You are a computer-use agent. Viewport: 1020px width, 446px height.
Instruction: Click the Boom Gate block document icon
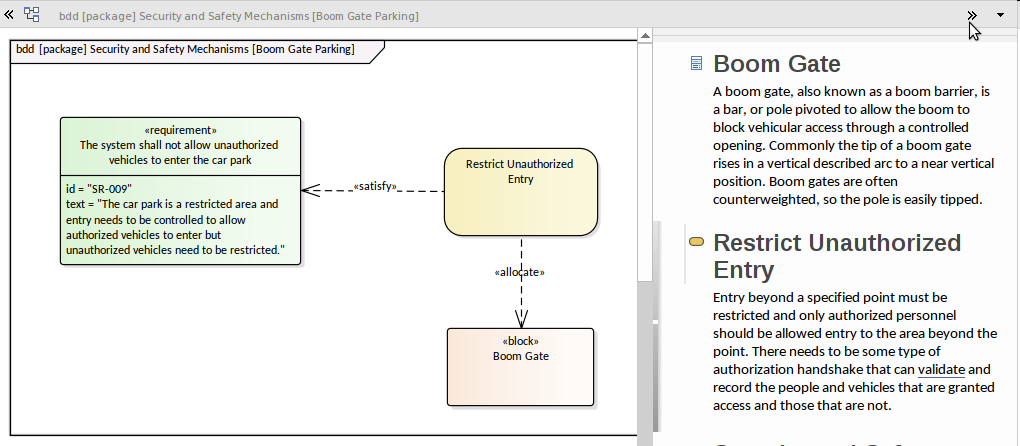(x=696, y=64)
